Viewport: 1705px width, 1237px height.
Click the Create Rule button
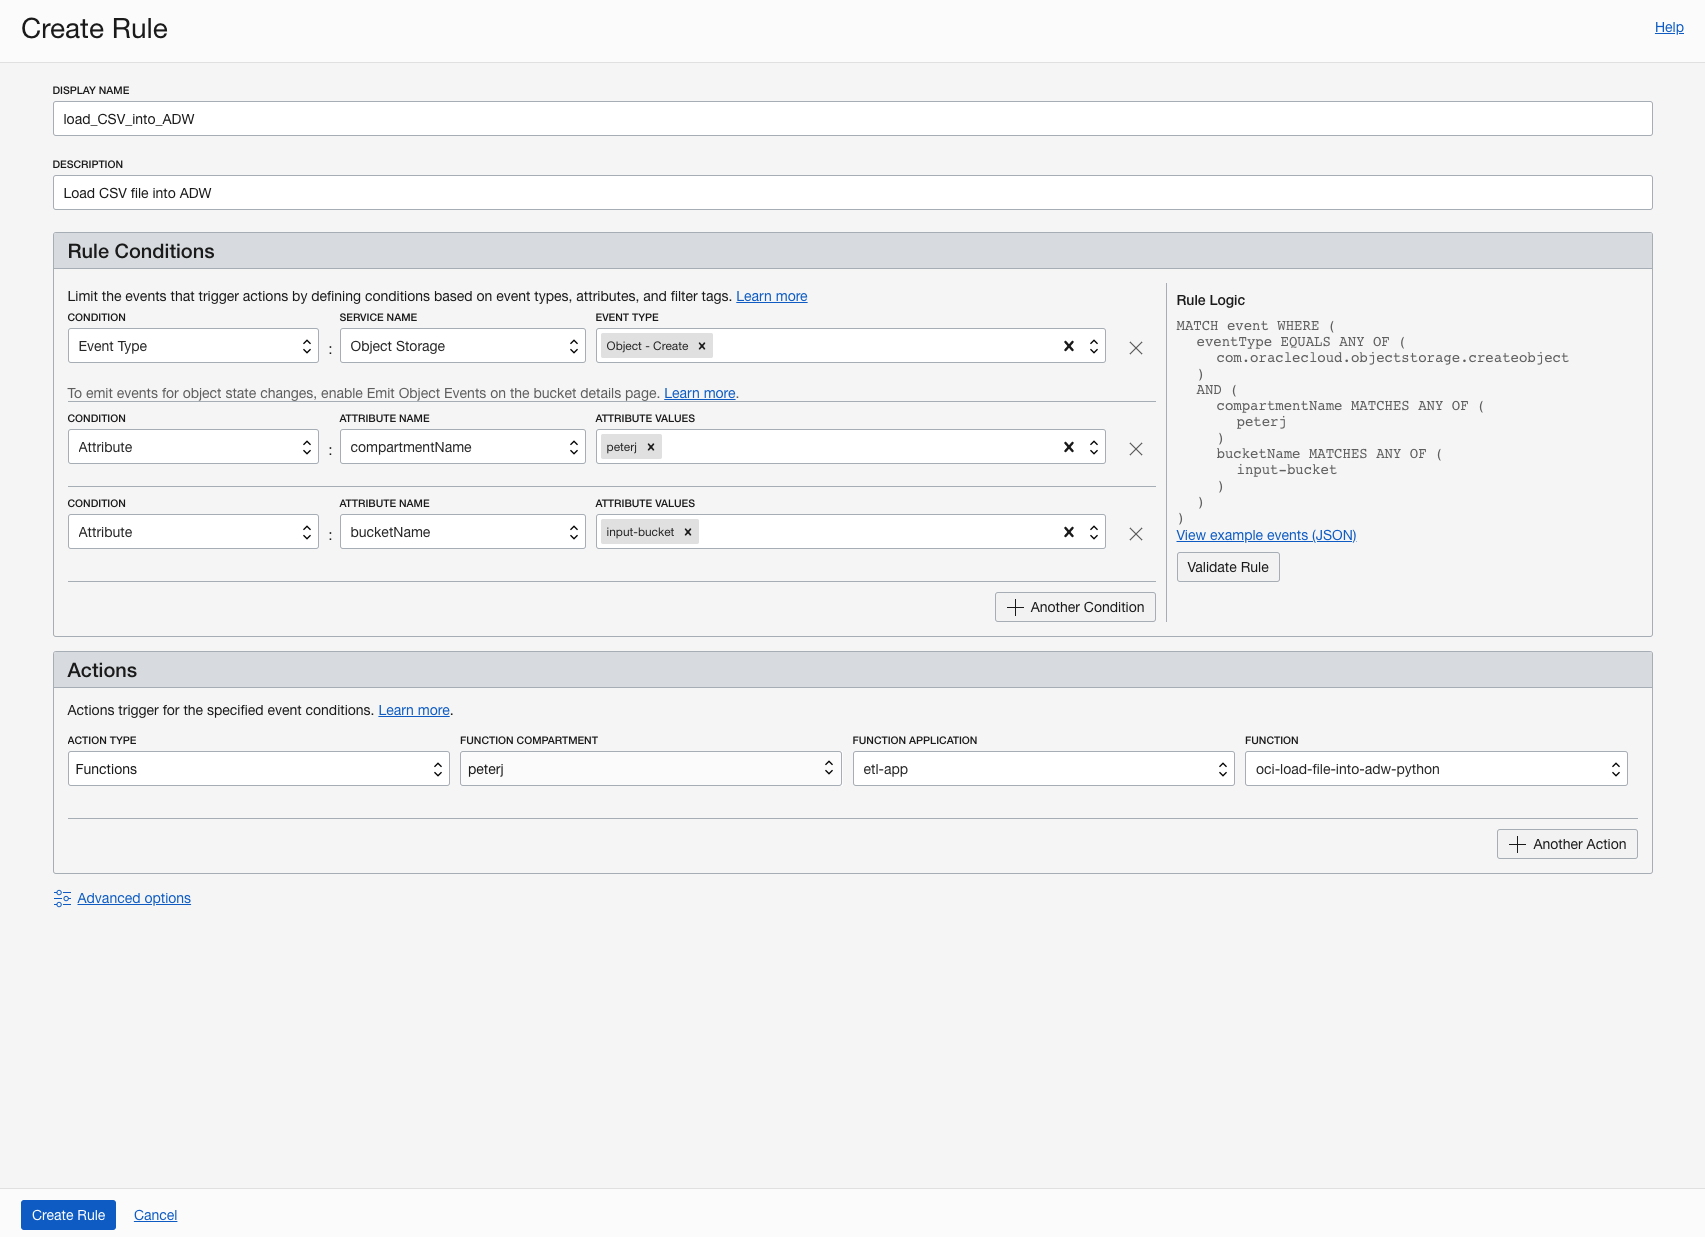[68, 1215]
